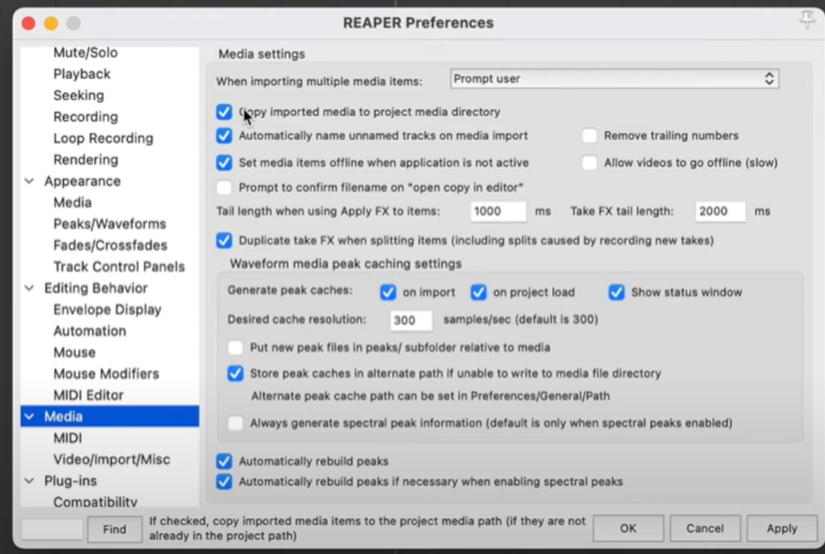The width and height of the screenshot is (825, 554).
Task: Toggle 'Allow videos to go offline (slow)'
Action: point(590,163)
